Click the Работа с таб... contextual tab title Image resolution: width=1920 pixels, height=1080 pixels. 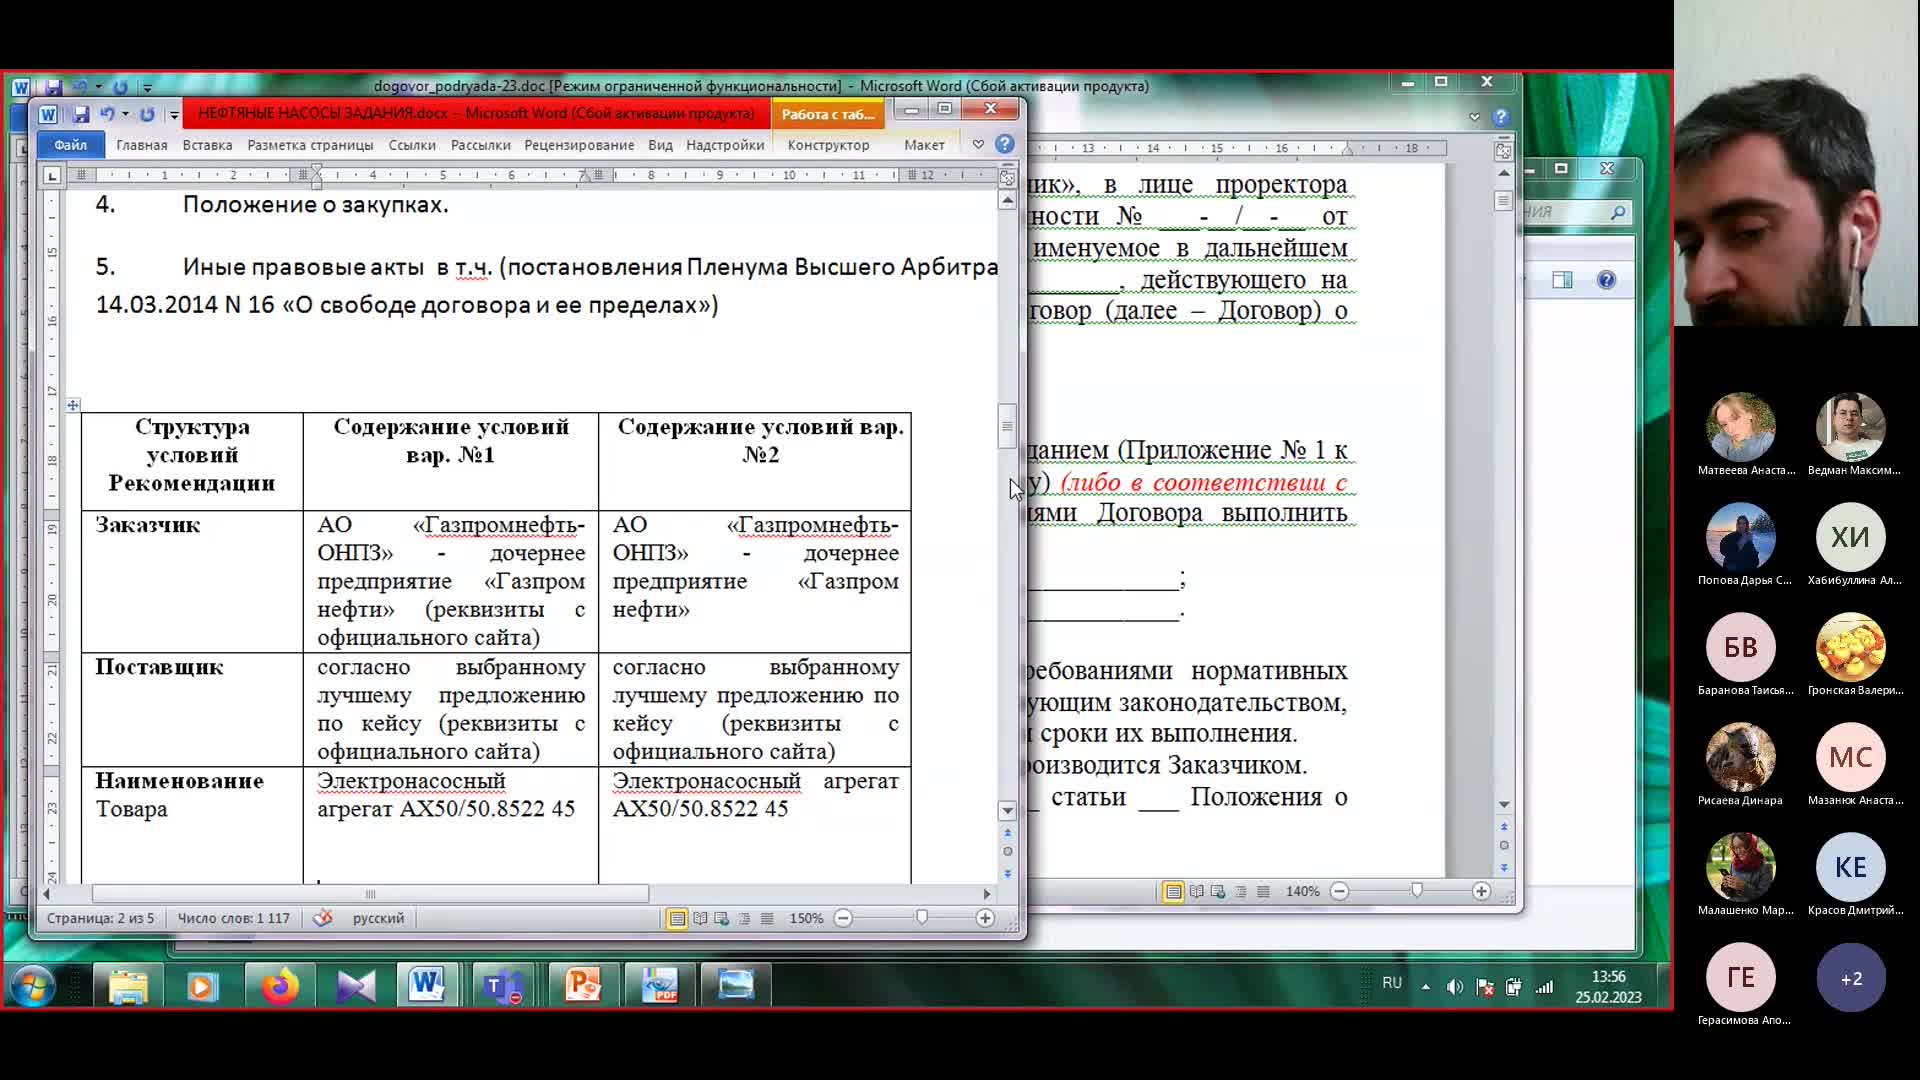(827, 114)
